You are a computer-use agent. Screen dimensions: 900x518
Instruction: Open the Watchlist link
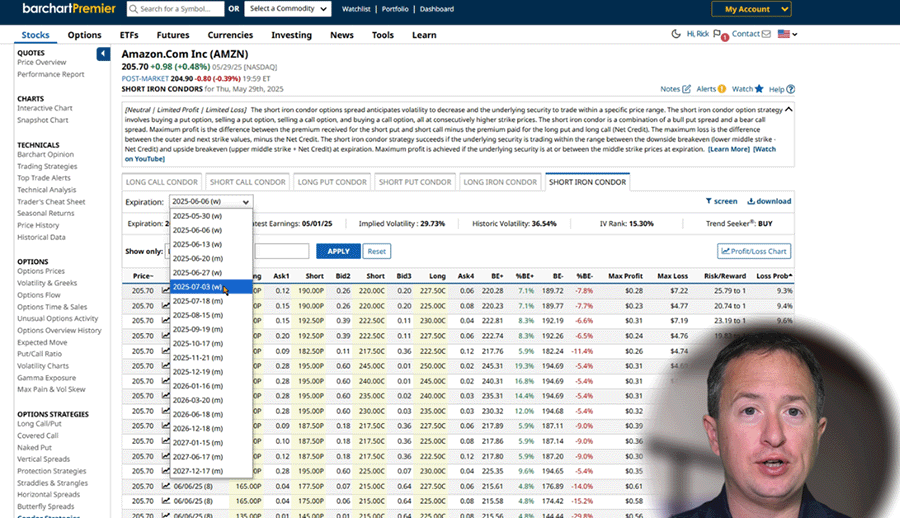[356, 9]
